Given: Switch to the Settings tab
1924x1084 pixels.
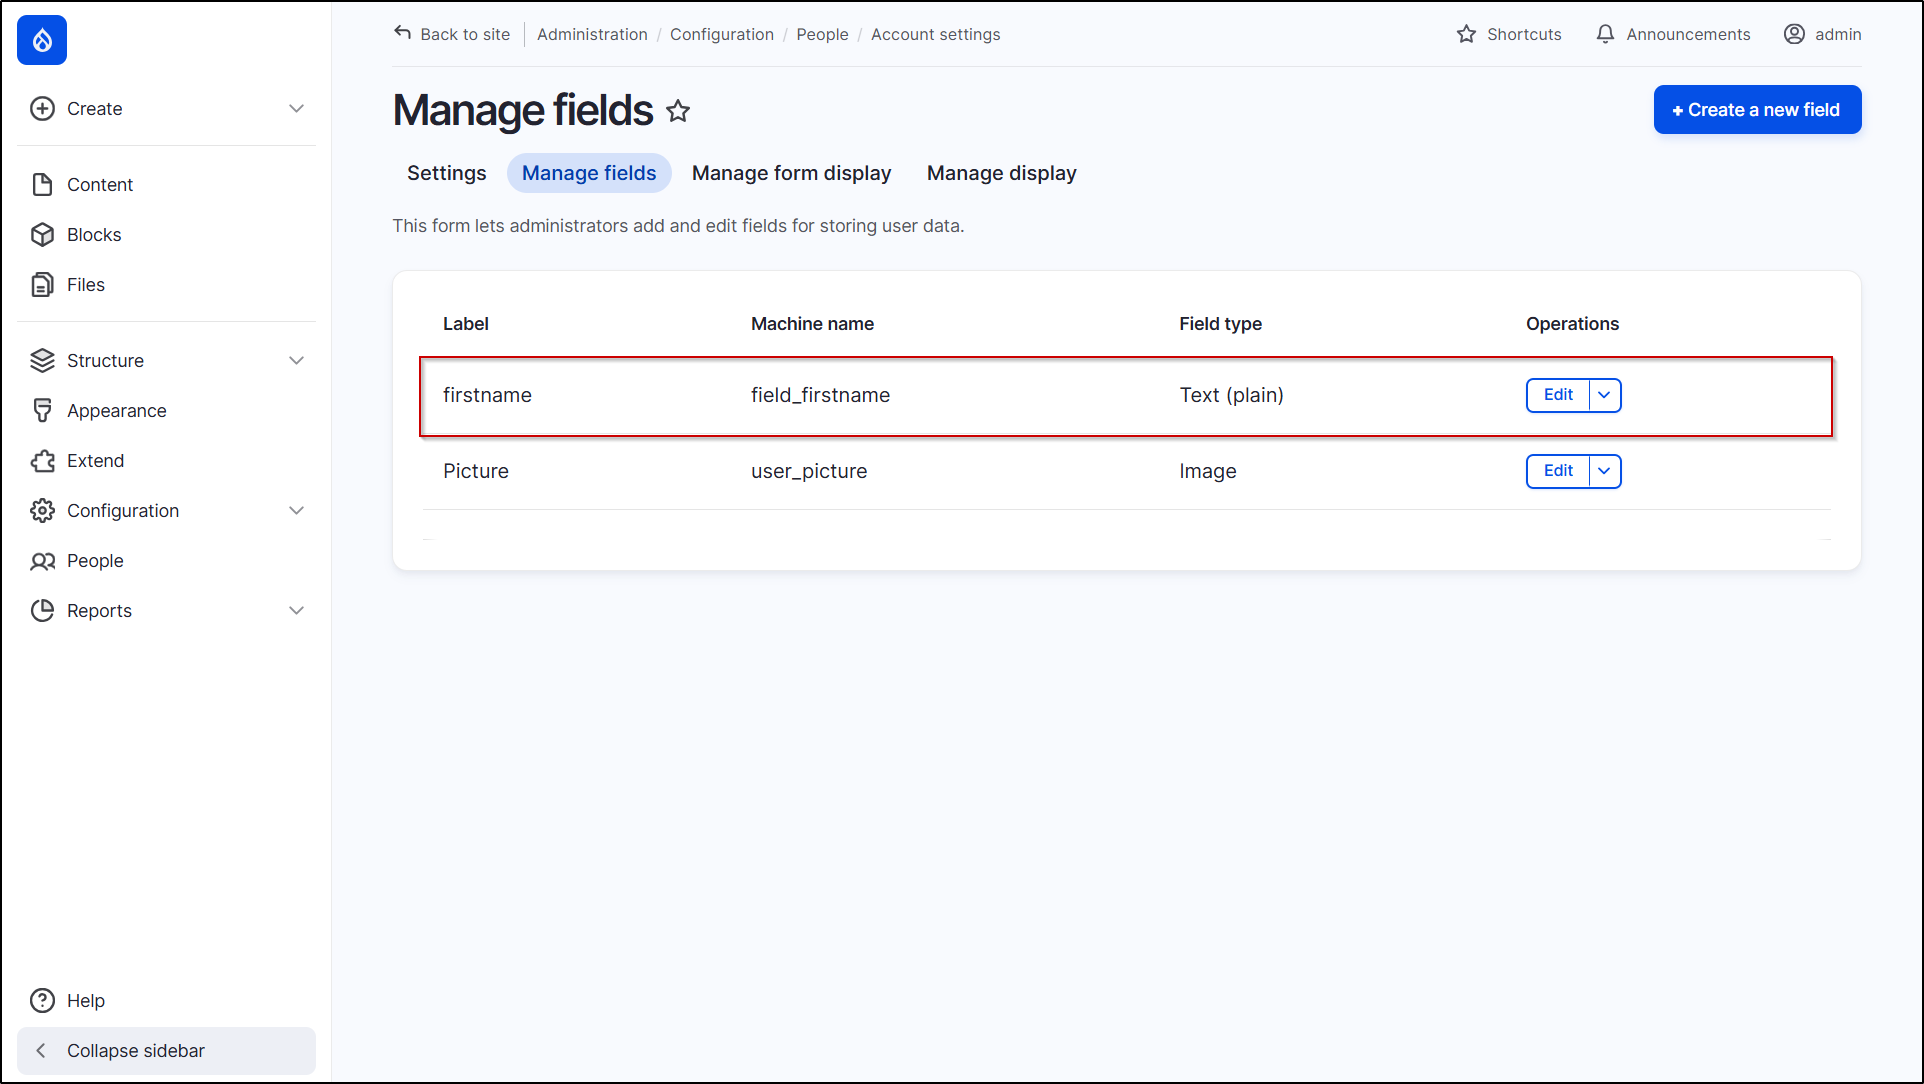Looking at the screenshot, I should [x=446, y=173].
